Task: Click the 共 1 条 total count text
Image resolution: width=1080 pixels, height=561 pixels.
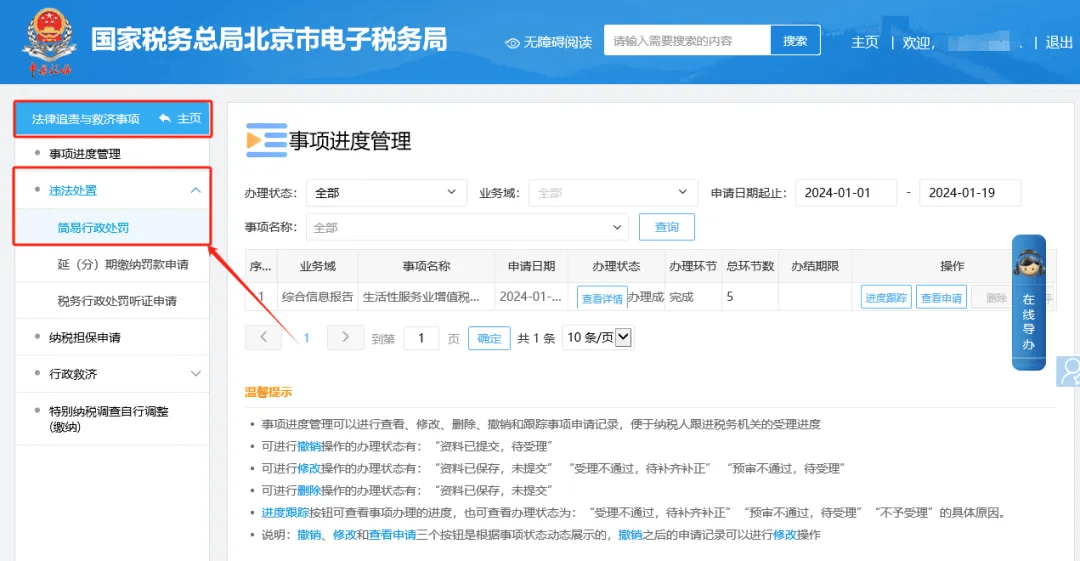Action: coord(536,338)
